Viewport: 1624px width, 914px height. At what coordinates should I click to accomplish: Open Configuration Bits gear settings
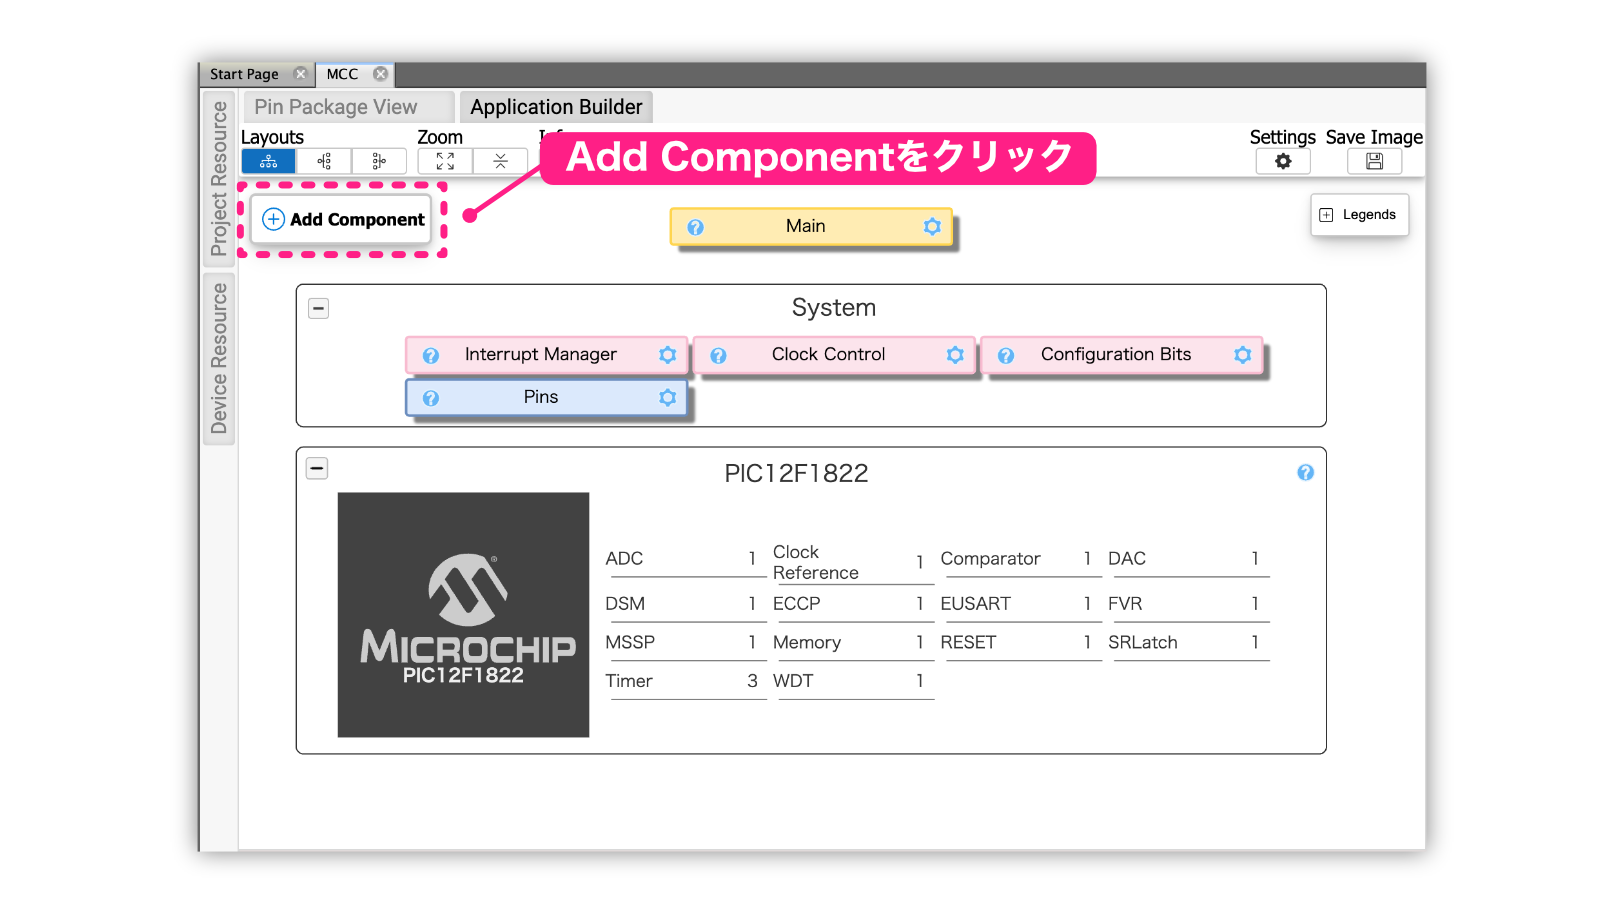coord(1242,354)
